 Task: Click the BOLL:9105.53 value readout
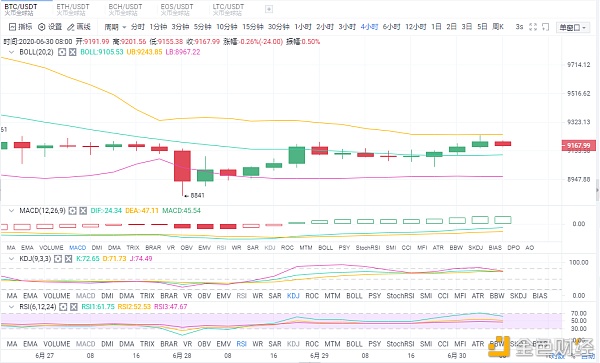(x=102, y=52)
